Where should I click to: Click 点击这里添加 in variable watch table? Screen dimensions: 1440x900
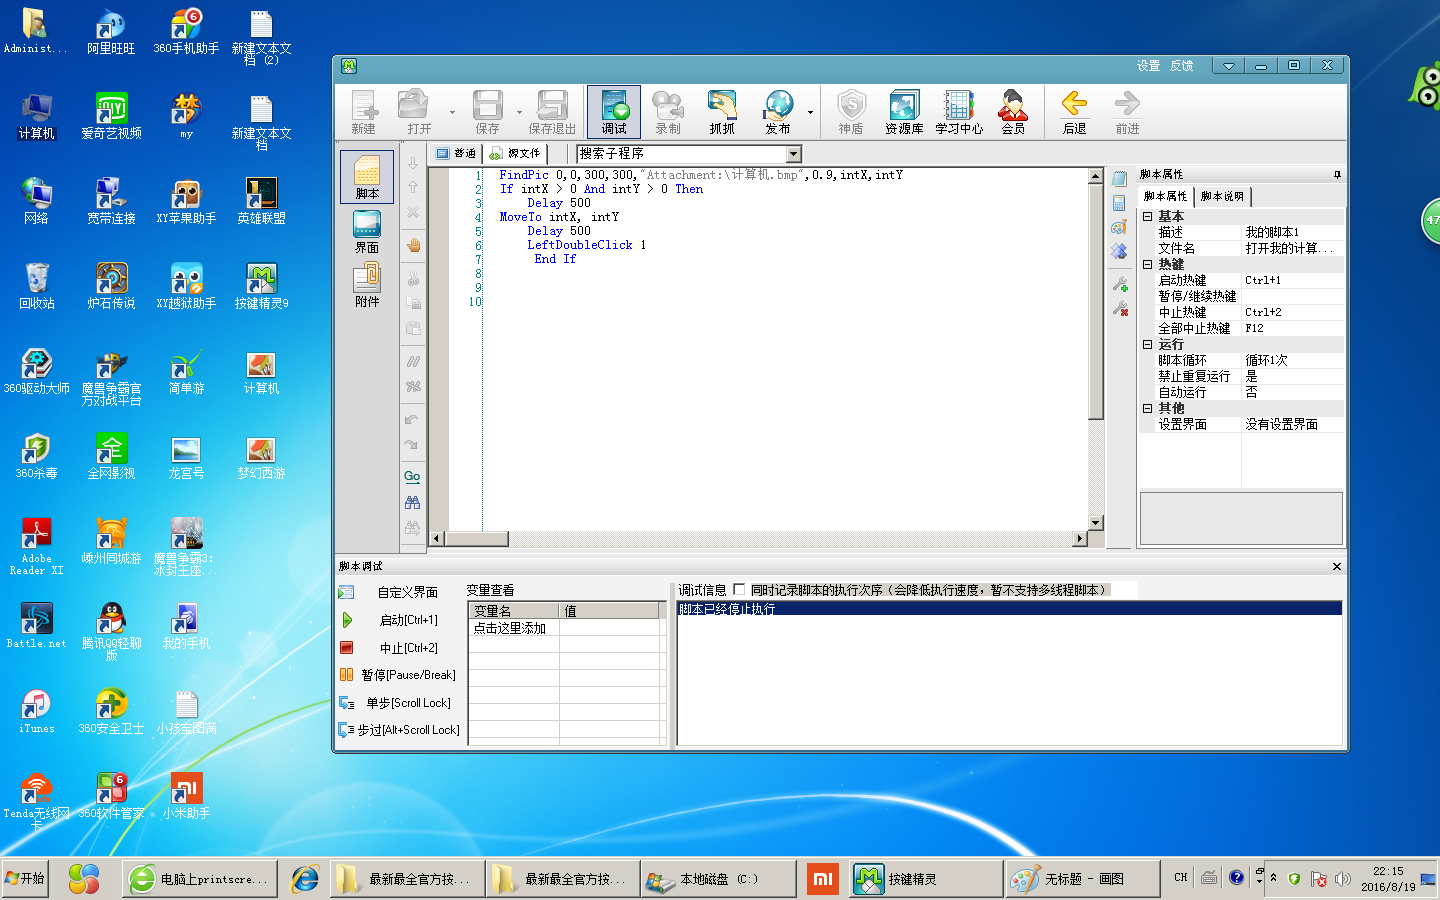point(510,628)
